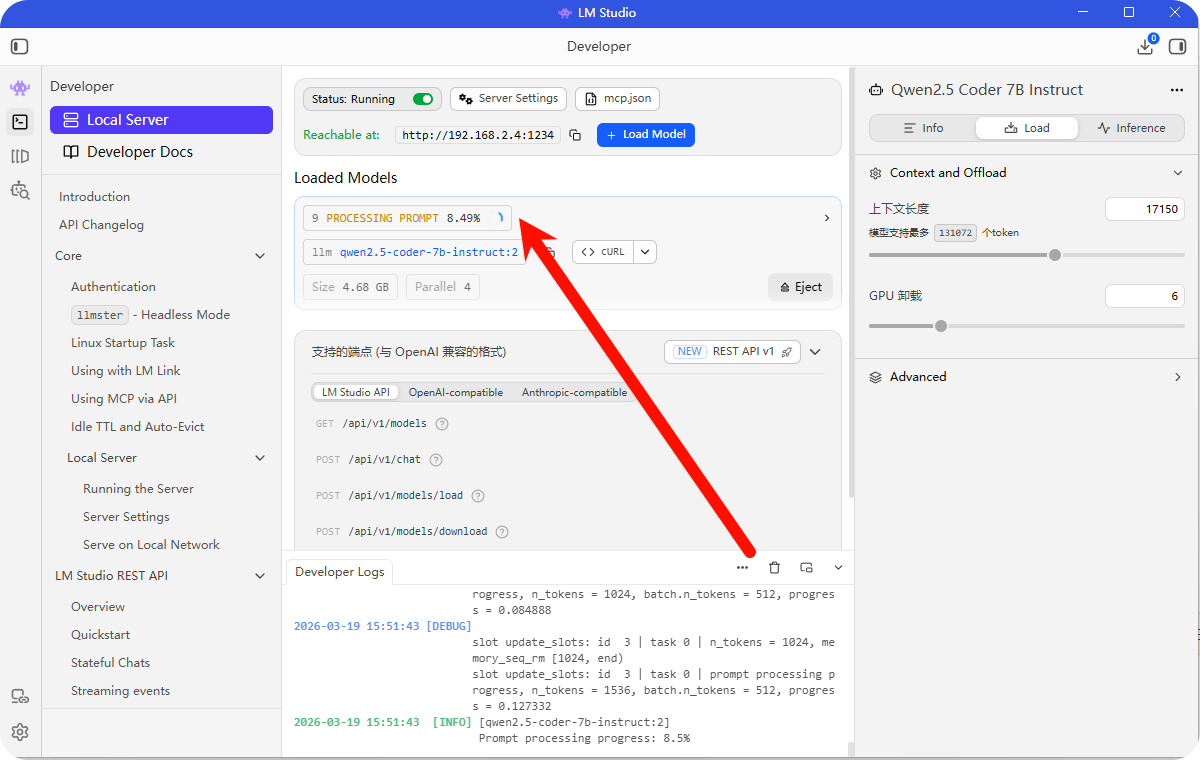
Task: Open the model search icon in sidebar
Action: (20, 189)
